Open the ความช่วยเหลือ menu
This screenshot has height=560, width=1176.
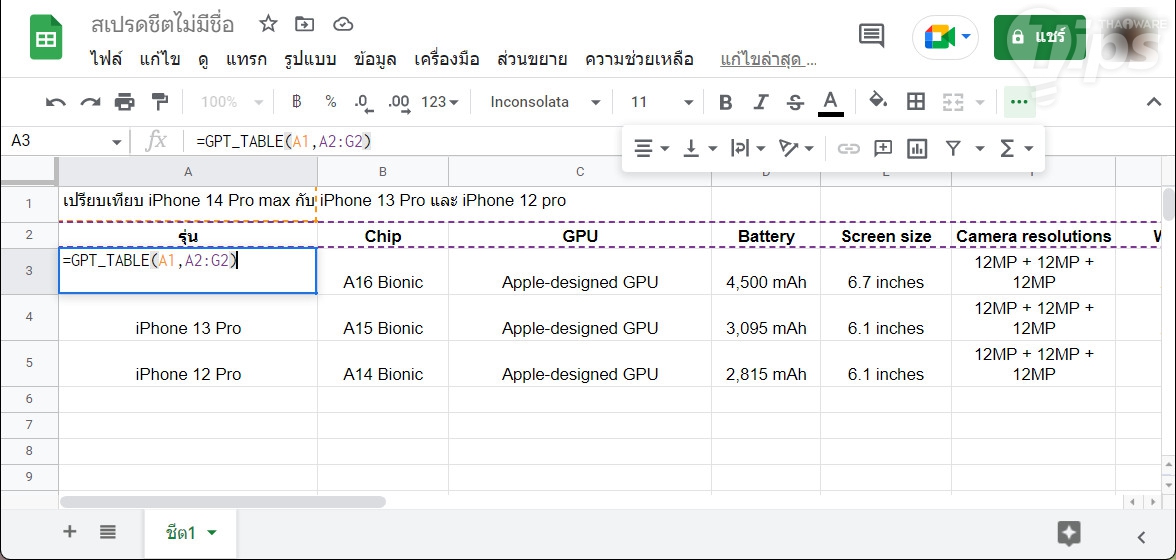point(639,59)
